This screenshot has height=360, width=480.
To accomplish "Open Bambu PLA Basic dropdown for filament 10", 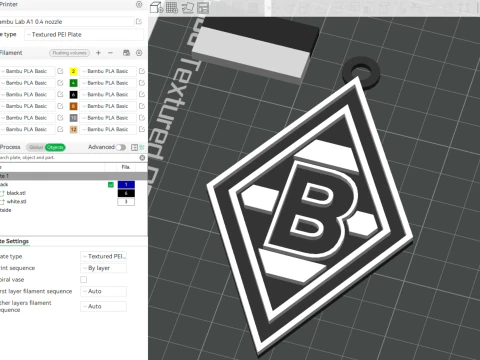I will coord(108,118).
